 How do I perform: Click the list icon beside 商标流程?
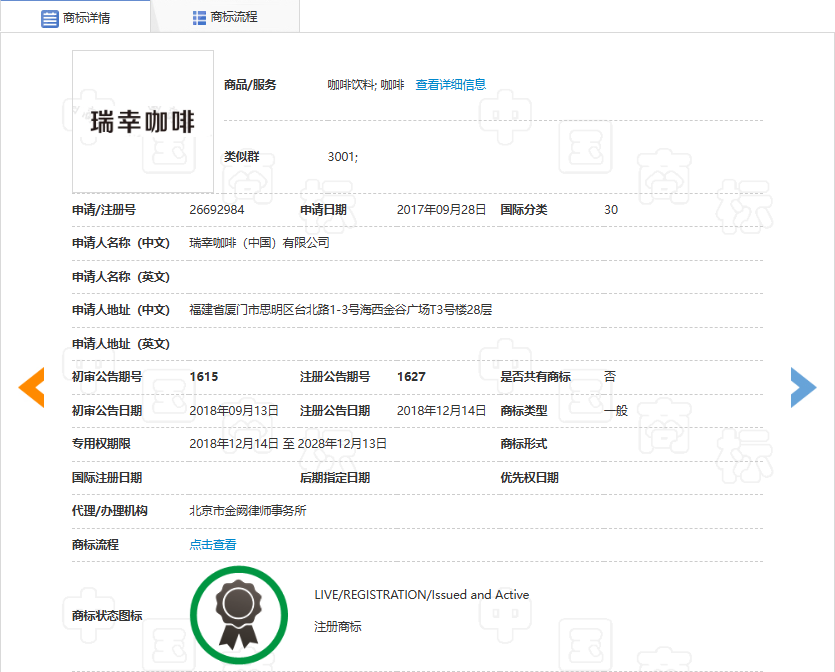click(x=199, y=18)
